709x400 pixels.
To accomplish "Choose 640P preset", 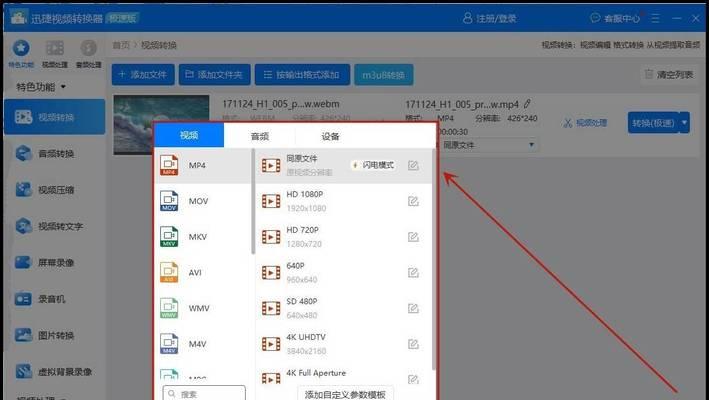I will 344,273.
